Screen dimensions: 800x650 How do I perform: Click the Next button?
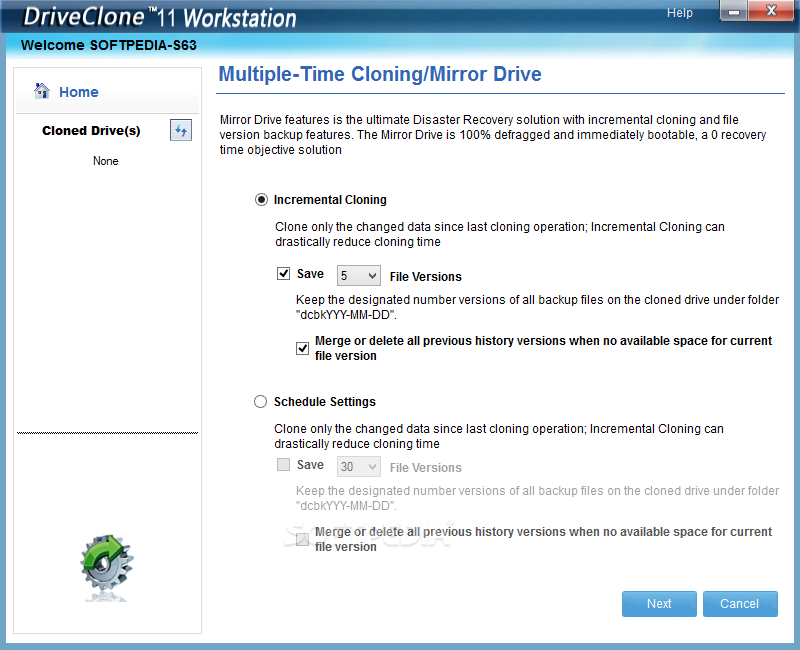(659, 604)
